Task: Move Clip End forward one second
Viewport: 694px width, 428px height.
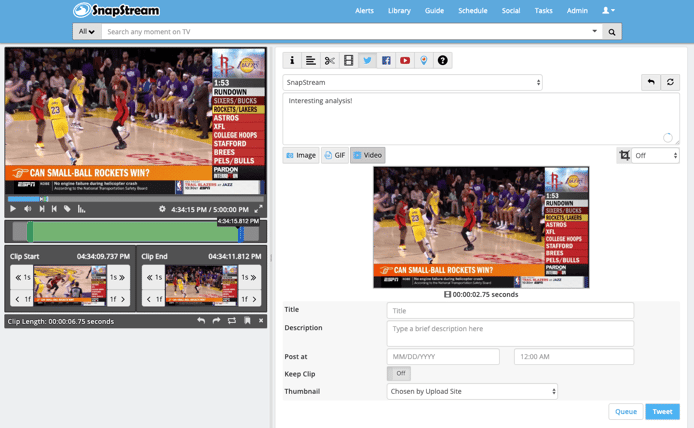Action: 249,278
